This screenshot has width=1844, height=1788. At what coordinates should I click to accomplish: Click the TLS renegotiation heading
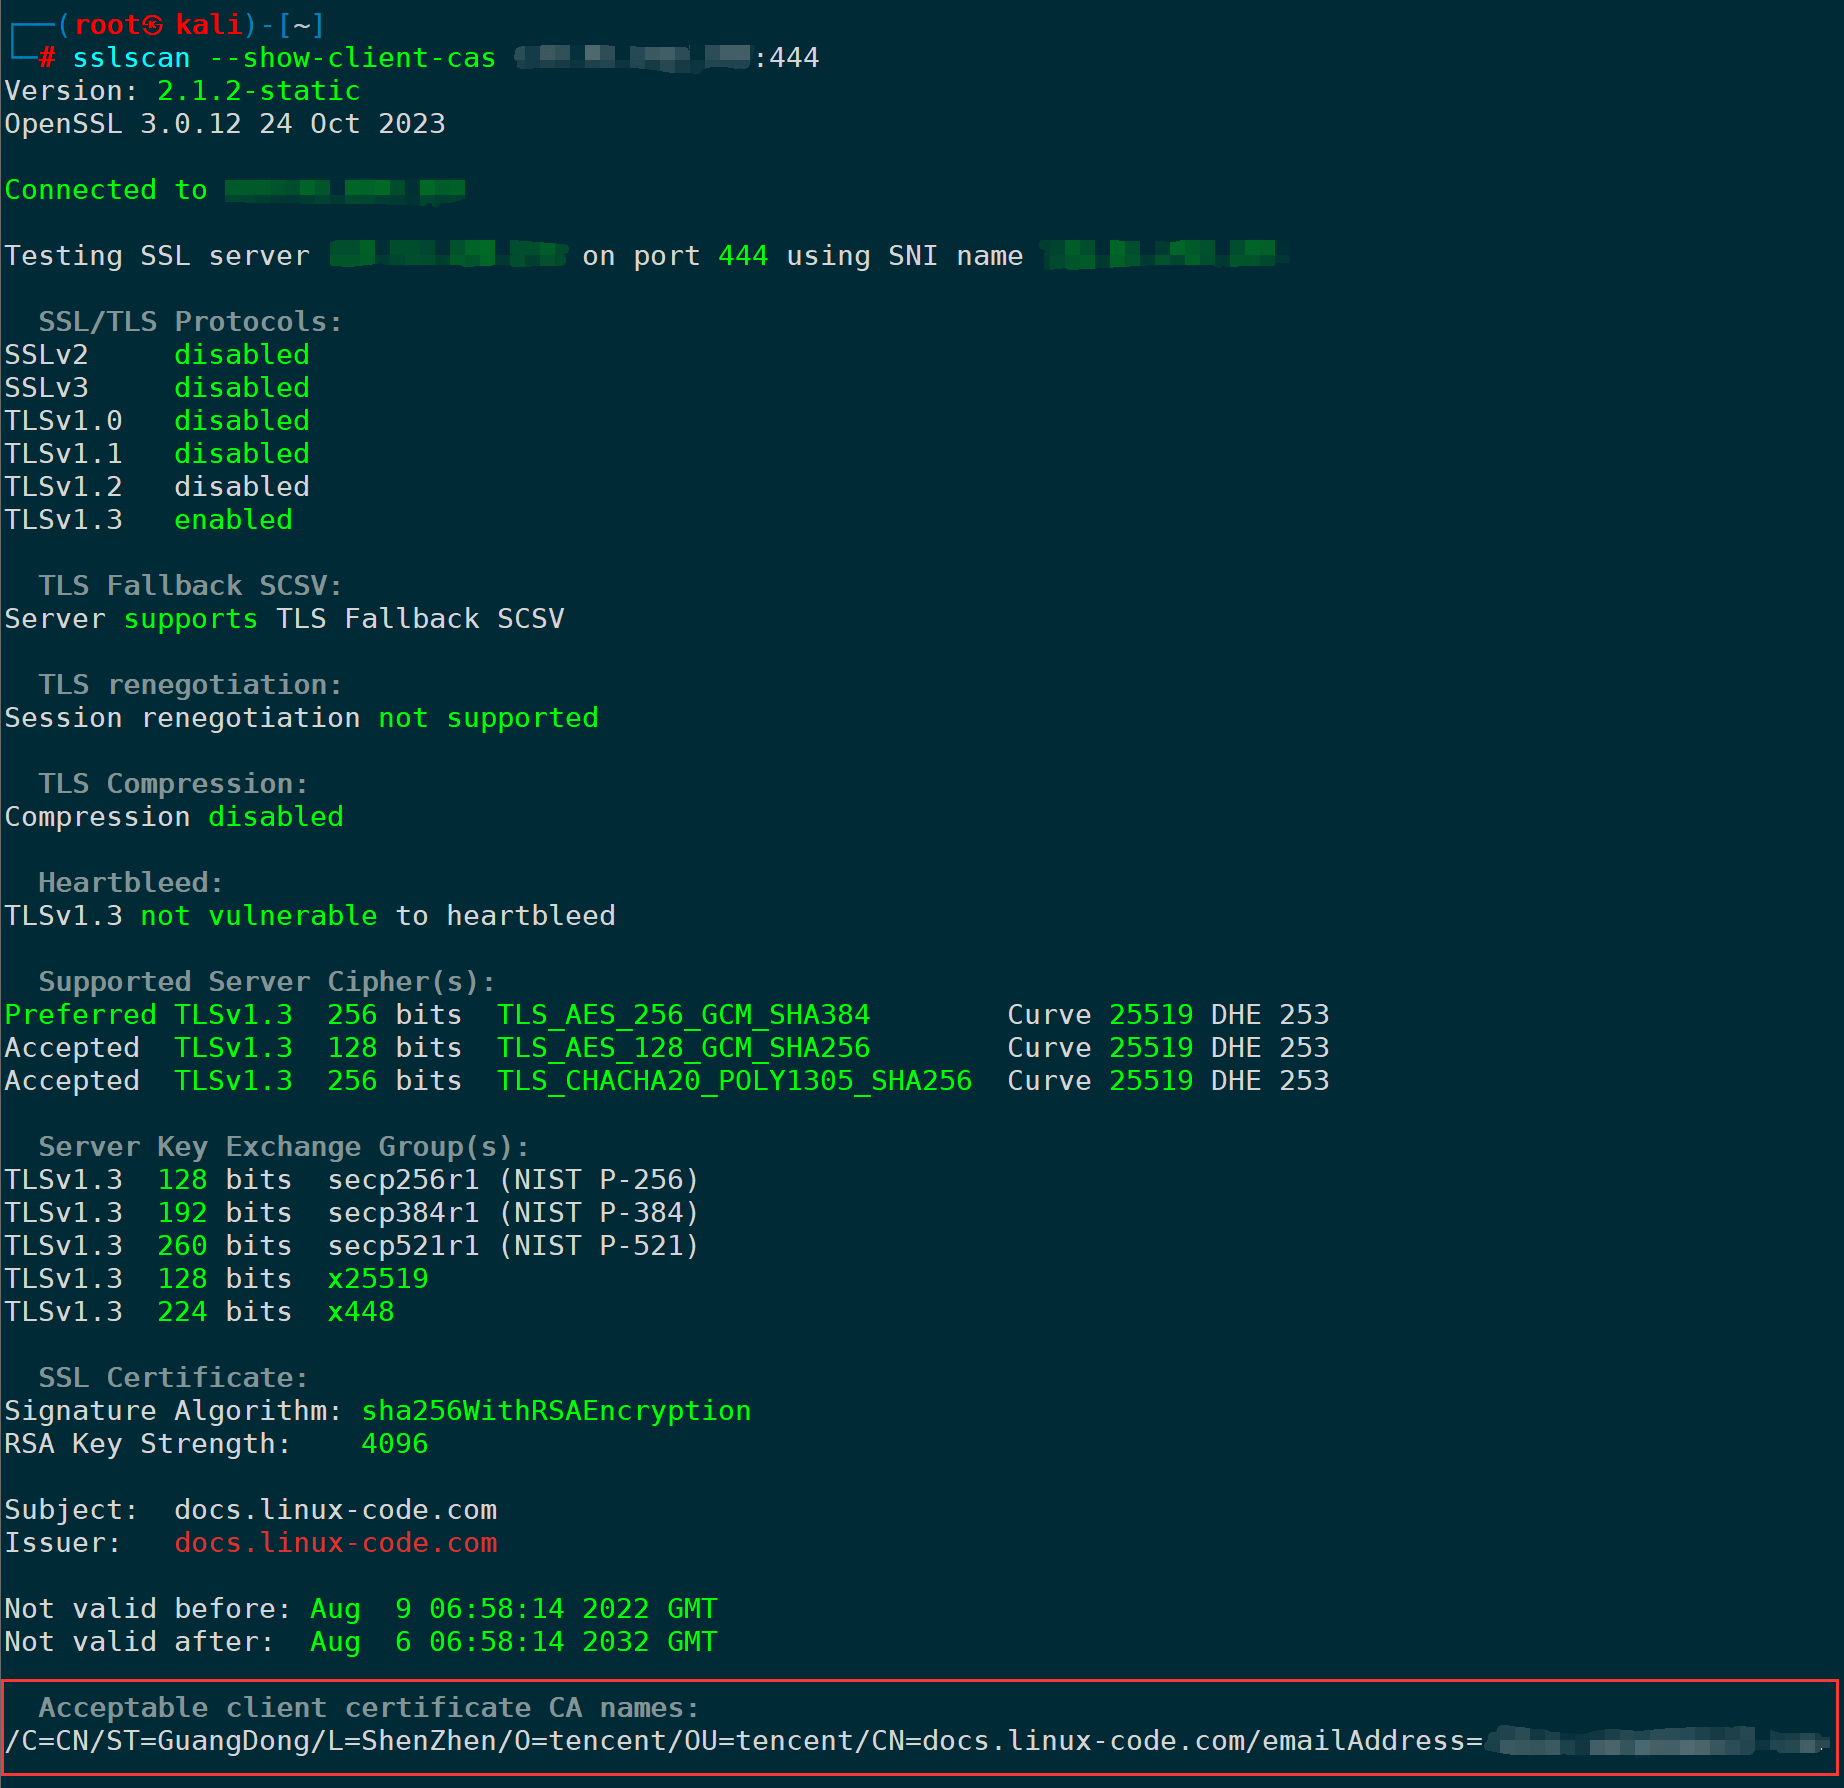click(190, 685)
